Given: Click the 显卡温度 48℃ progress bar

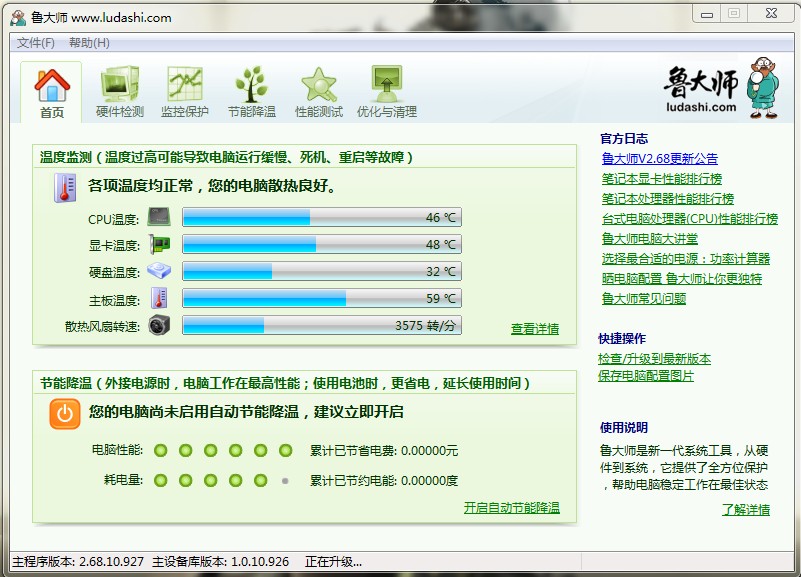Looking at the screenshot, I should pos(322,244).
